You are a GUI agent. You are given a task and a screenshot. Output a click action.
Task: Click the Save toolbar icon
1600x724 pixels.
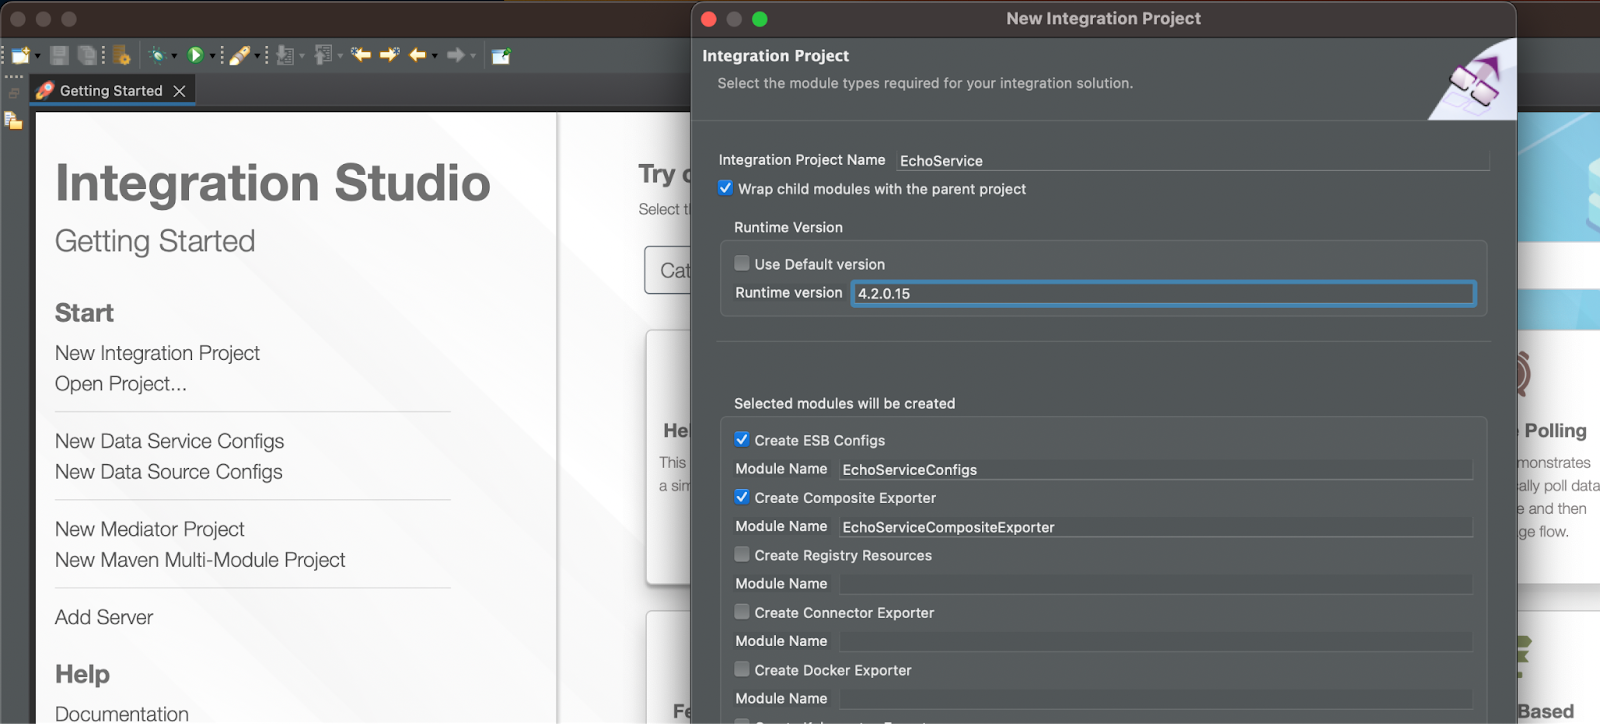coord(59,56)
